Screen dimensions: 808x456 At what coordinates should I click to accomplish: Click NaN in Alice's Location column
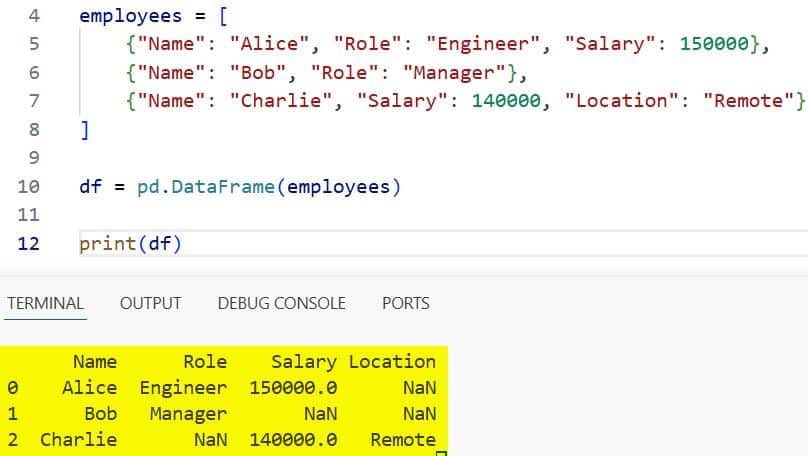[x=420, y=387]
